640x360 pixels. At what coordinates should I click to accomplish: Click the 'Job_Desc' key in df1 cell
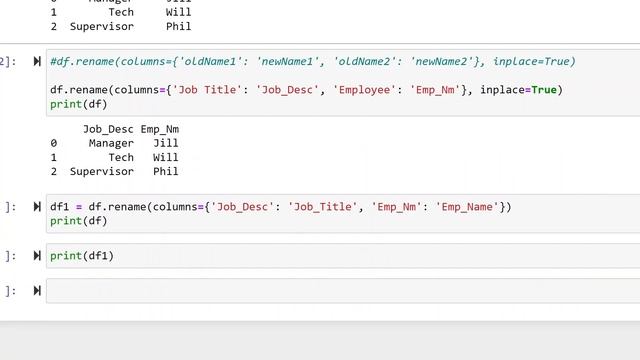[x=242, y=207]
